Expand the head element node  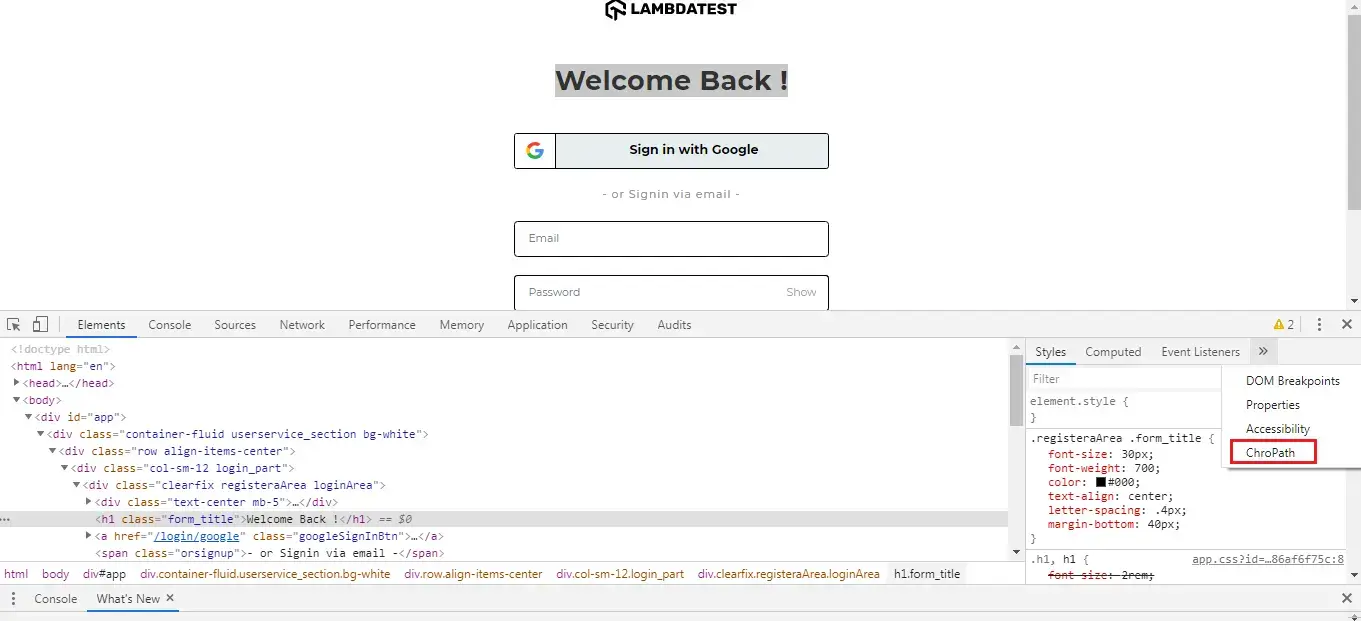tap(17, 383)
